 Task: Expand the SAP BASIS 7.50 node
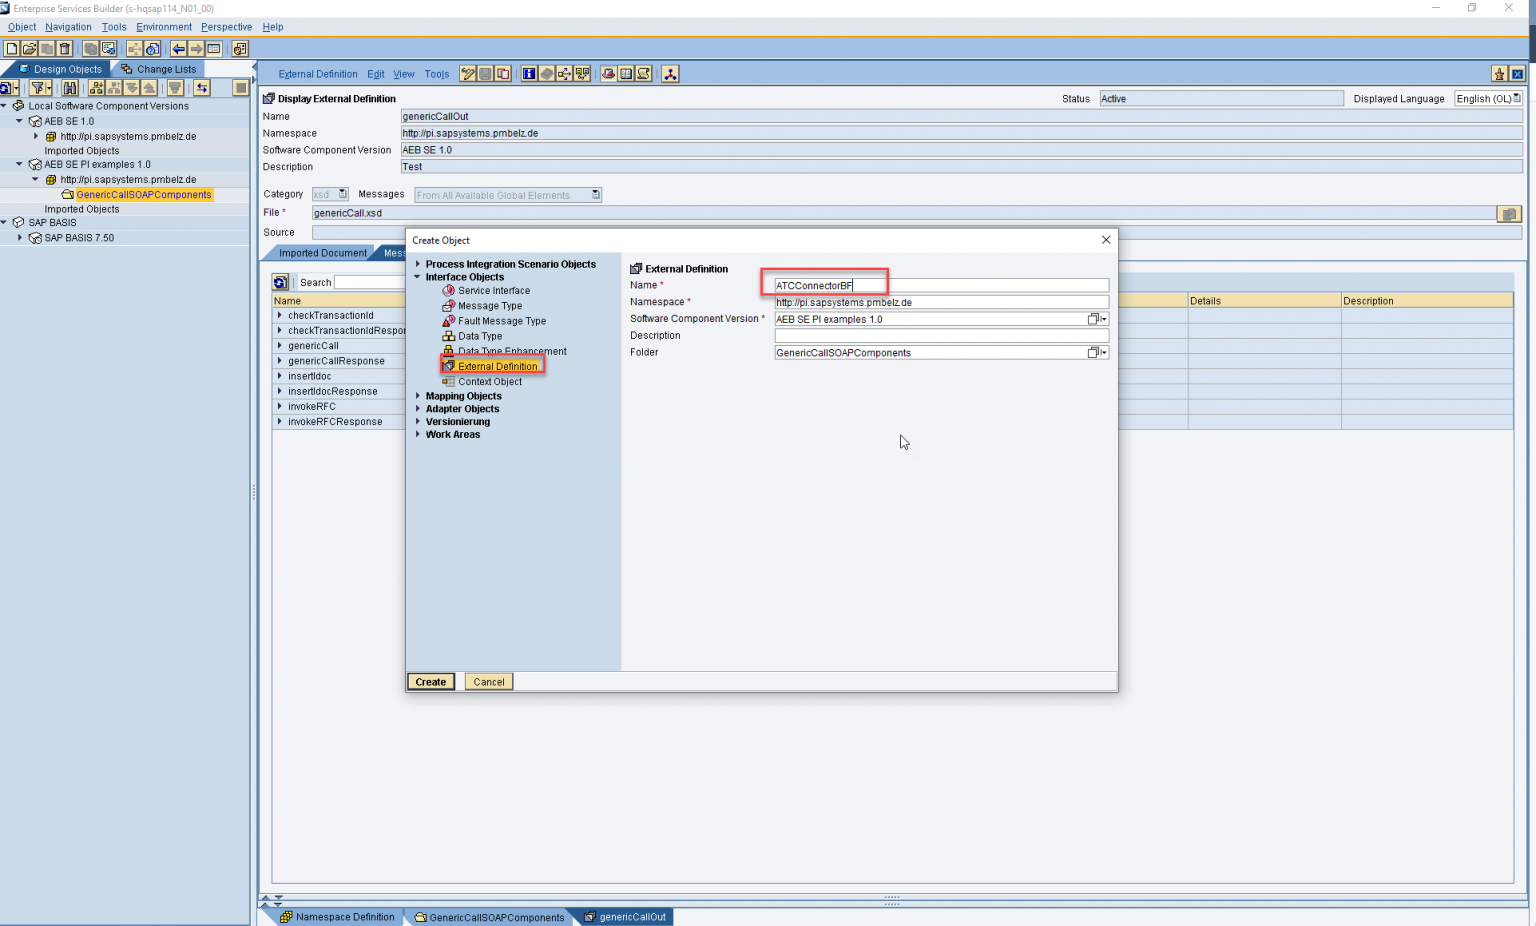(x=20, y=237)
